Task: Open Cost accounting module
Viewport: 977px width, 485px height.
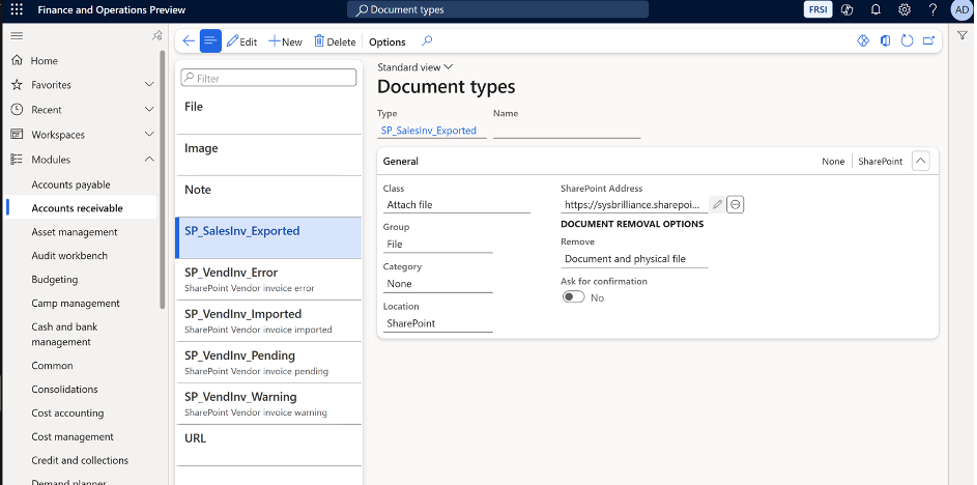Action: [68, 413]
